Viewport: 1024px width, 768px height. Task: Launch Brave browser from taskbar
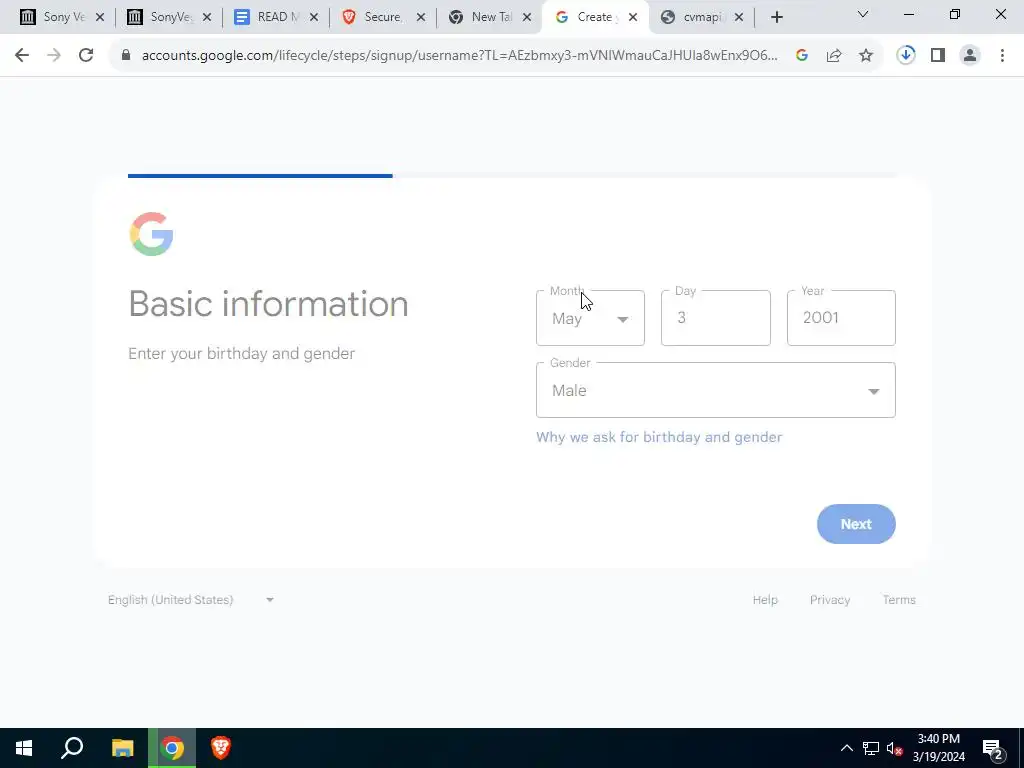(x=221, y=748)
